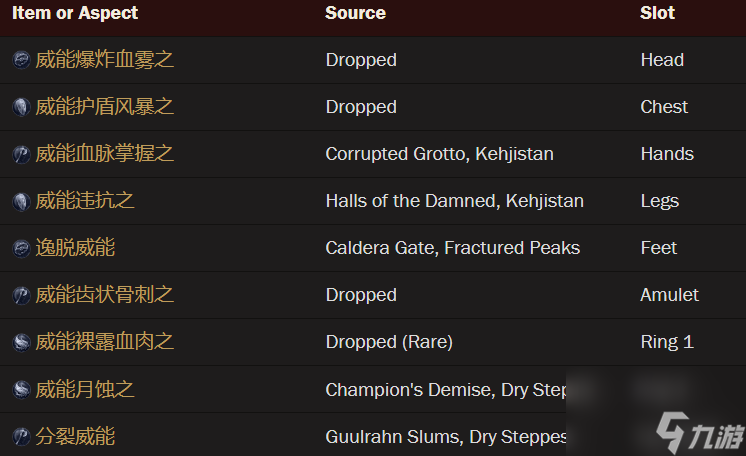The height and width of the screenshot is (456, 746).
Task: Click the Source column header
Action: pyautogui.click(x=355, y=13)
